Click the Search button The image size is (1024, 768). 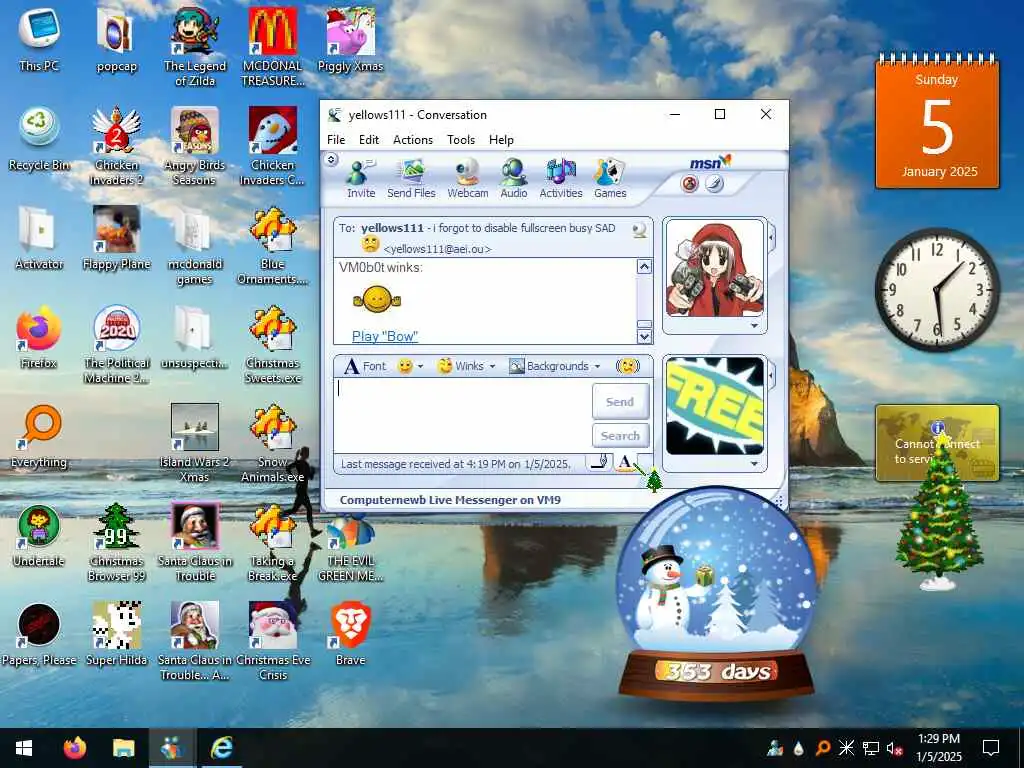(620, 436)
